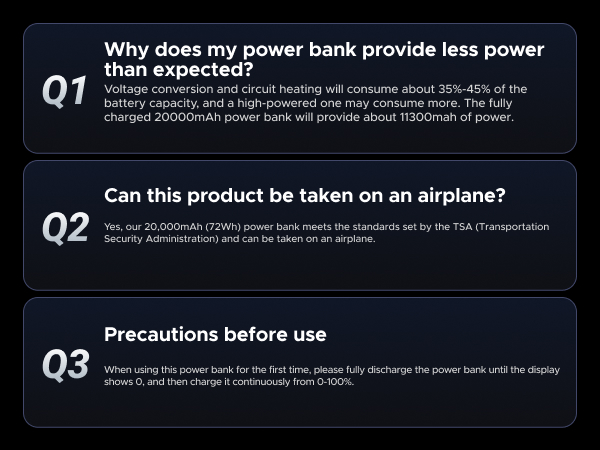Click the Q3 label
This screenshot has width=600, height=450.
pyautogui.click(x=66, y=364)
